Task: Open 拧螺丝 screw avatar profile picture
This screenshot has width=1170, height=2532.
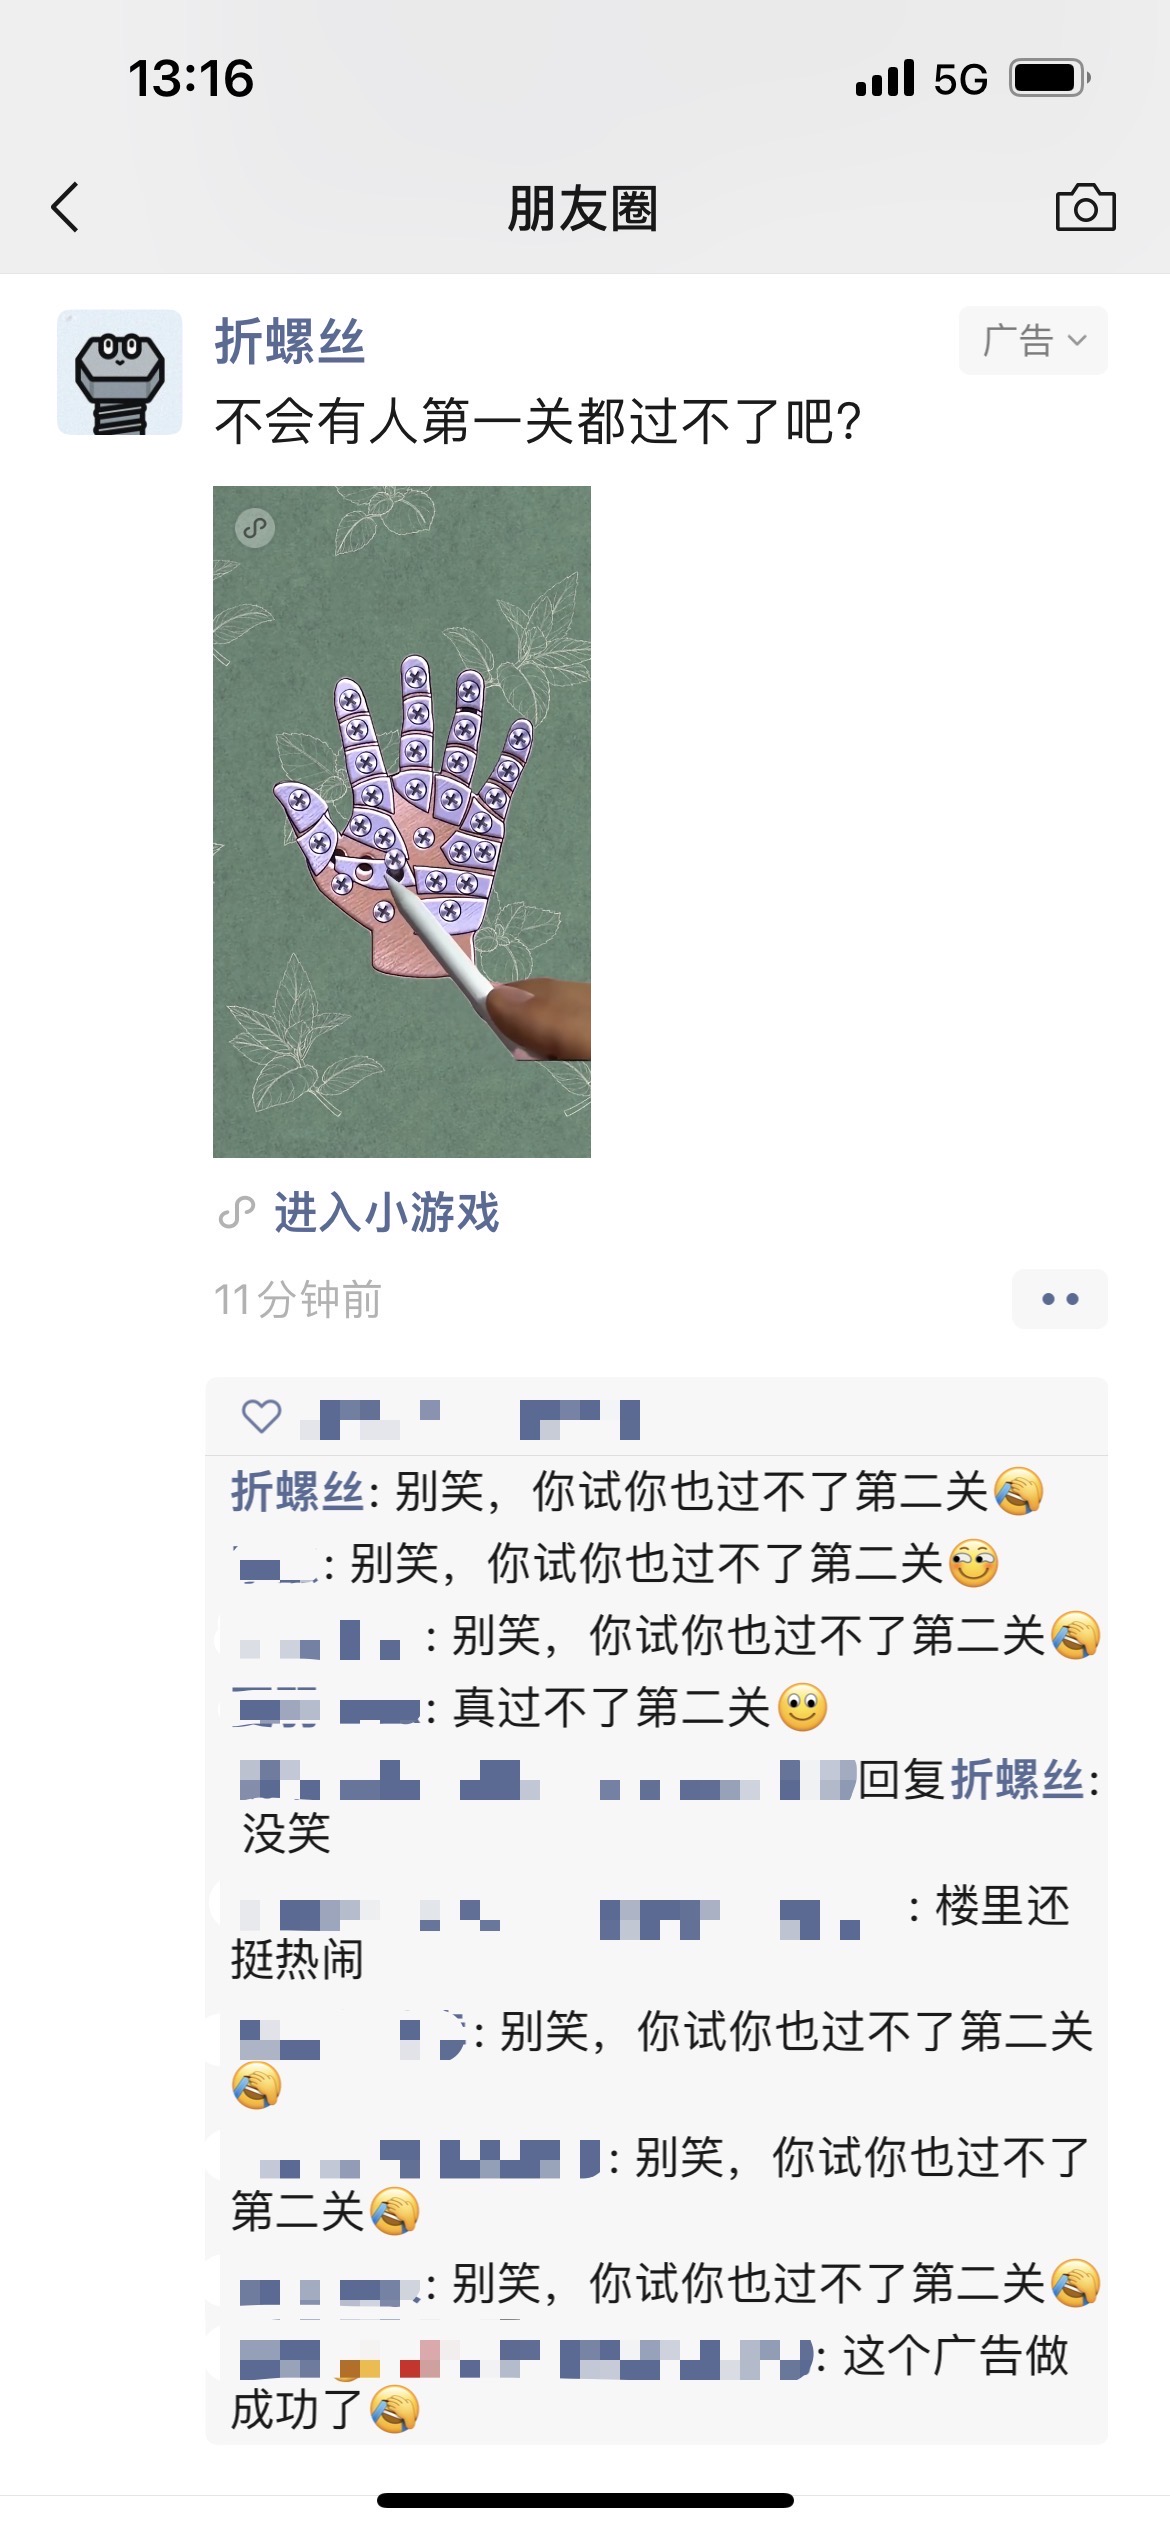Action: (x=120, y=372)
